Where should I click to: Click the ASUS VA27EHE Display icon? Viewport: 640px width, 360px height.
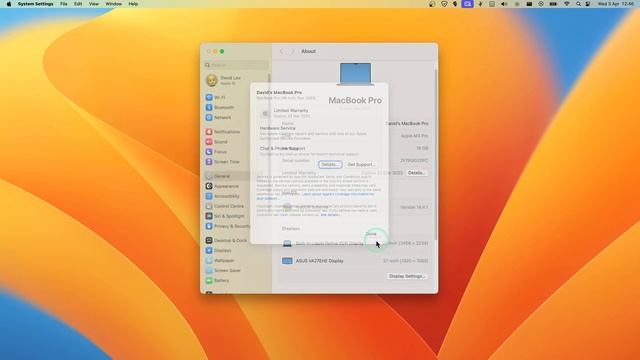(x=287, y=261)
